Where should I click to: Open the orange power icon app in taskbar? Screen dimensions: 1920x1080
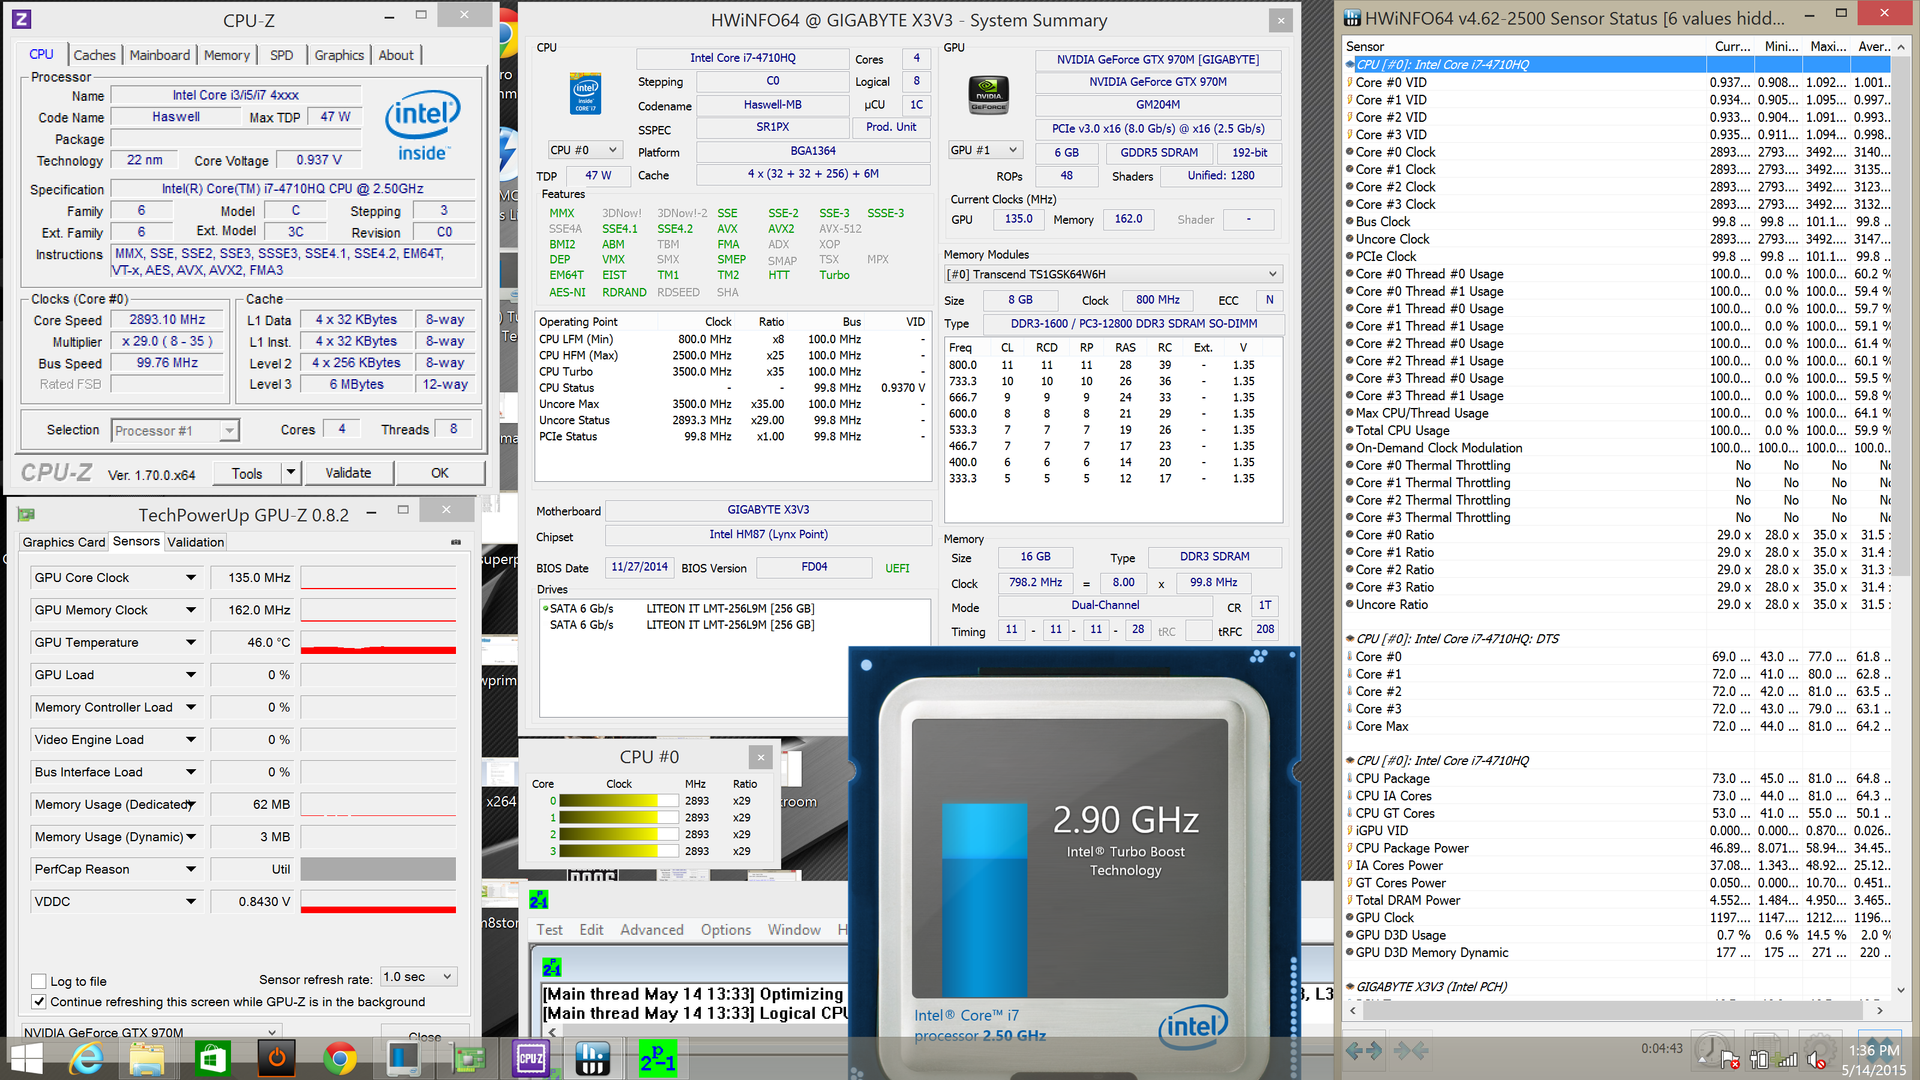pos(277,1058)
